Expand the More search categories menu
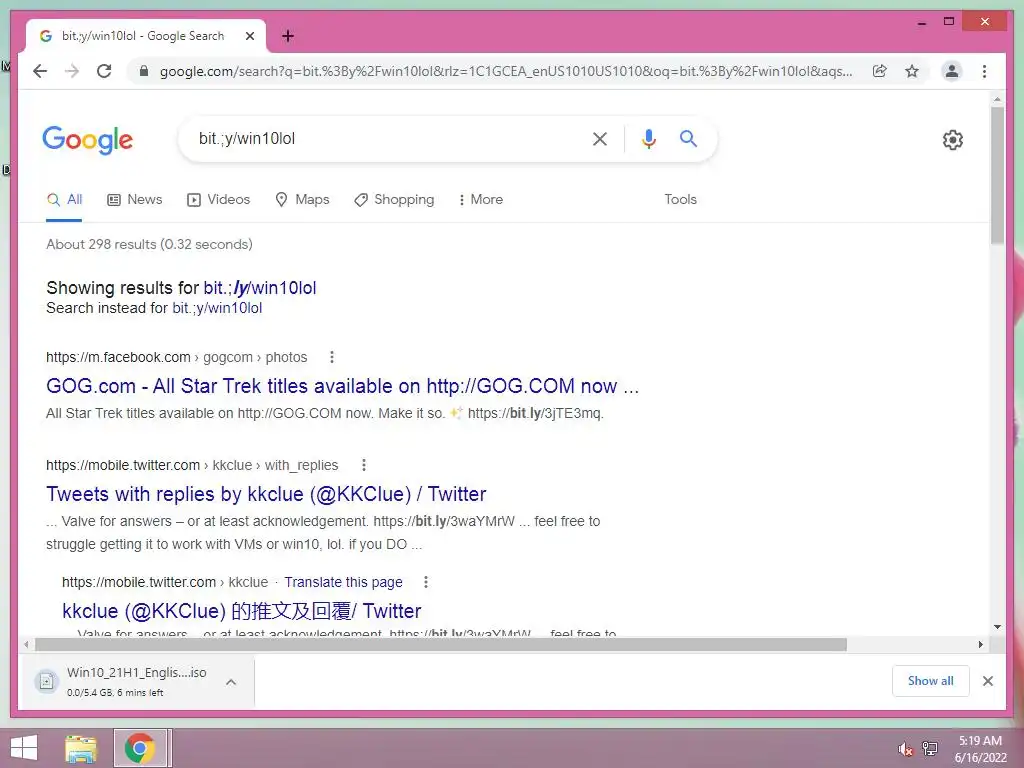1024x768 pixels. [480, 199]
